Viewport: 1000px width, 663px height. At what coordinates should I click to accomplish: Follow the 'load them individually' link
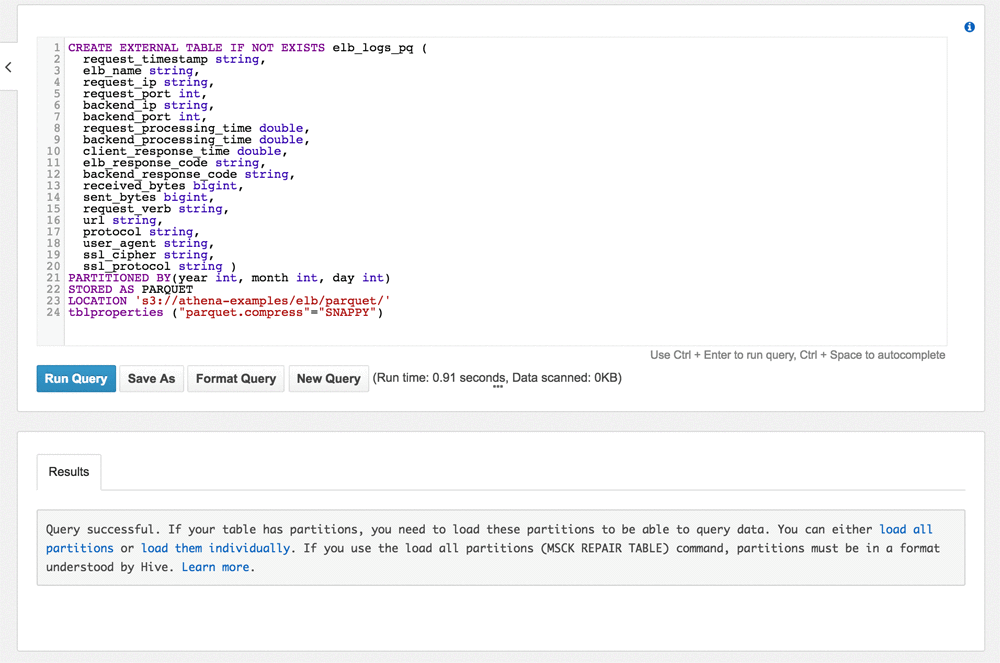click(x=215, y=548)
